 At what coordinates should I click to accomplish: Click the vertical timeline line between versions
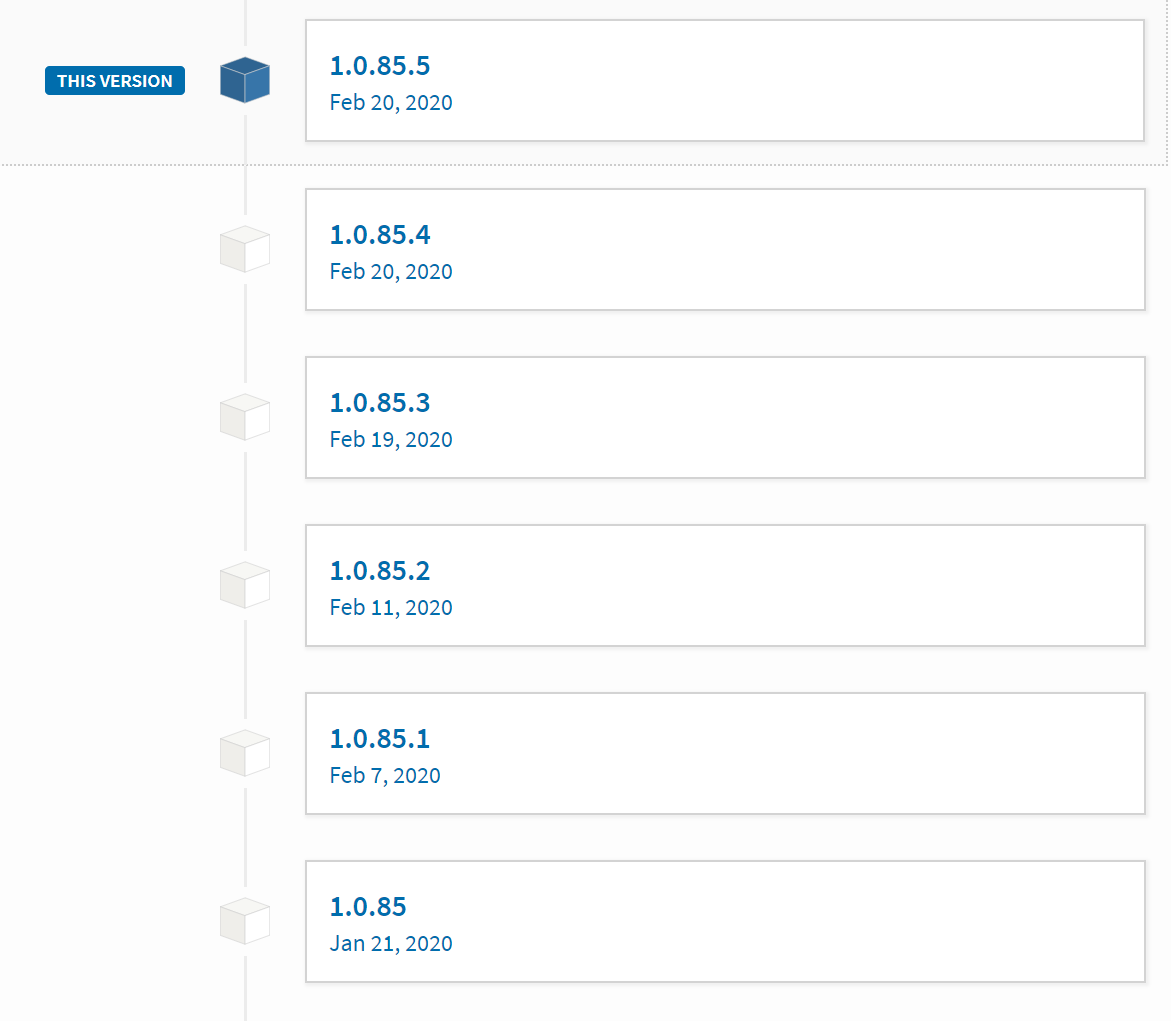pos(244,500)
